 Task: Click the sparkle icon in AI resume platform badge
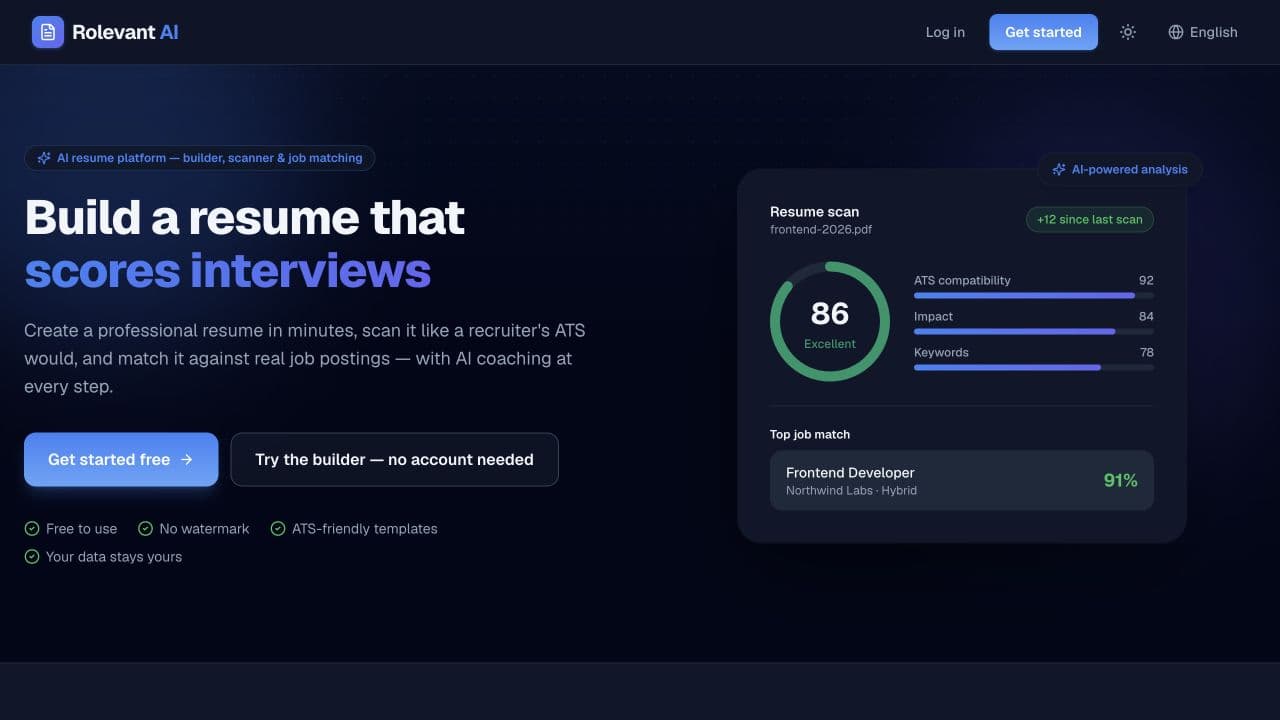coord(44,158)
